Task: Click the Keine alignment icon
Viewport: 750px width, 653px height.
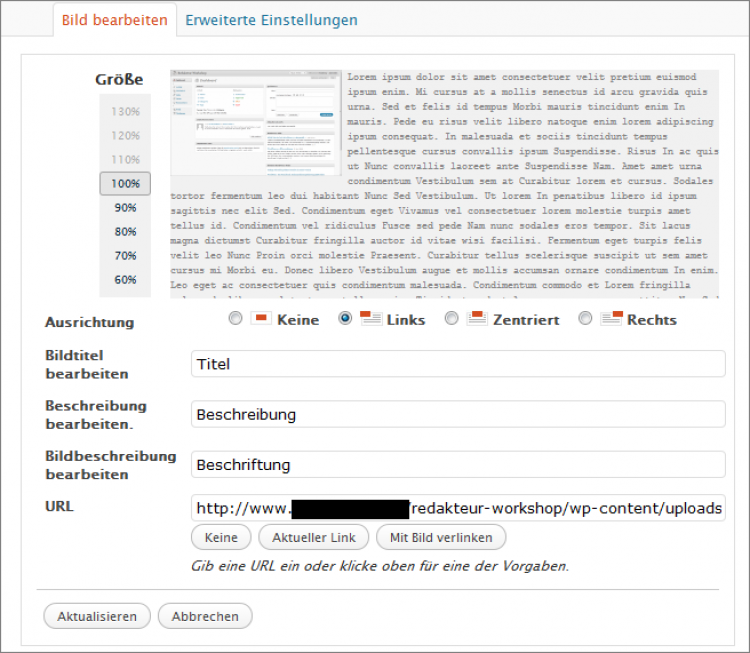Action: pos(260,319)
